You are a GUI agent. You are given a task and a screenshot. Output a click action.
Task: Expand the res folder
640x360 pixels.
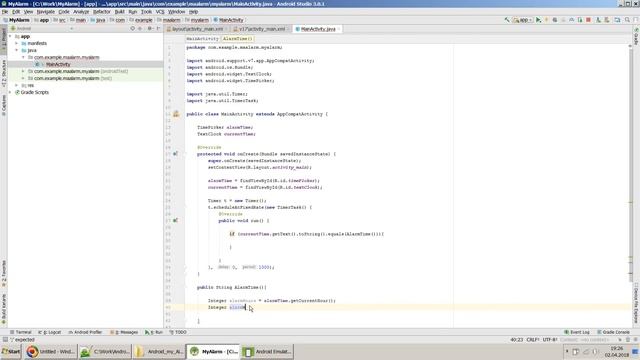tap(17, 85)
